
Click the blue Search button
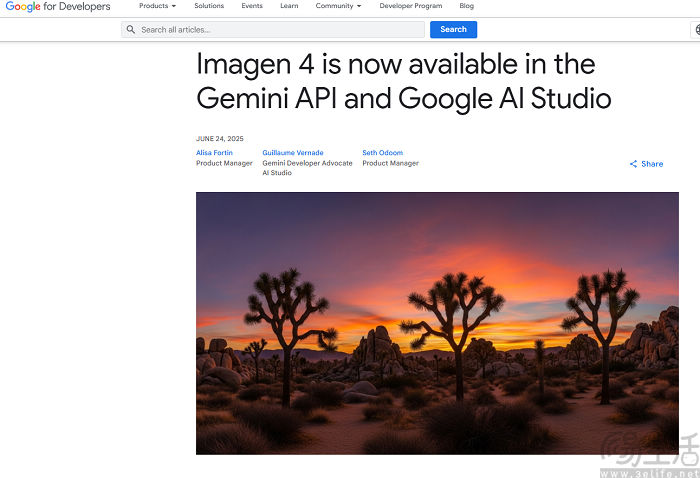tap(454, 29)
